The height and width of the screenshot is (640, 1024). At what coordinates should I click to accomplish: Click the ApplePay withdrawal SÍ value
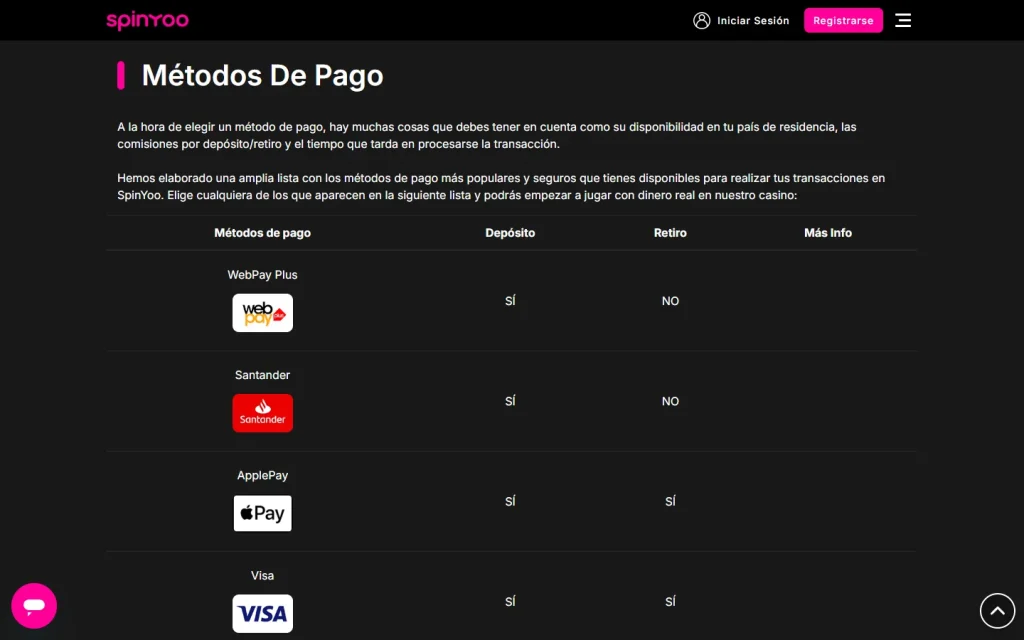click(x=671, y=501)
